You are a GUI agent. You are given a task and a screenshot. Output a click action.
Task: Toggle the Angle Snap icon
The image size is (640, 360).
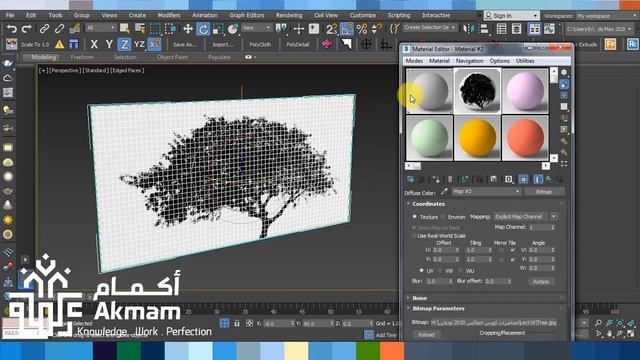point(347,29)
